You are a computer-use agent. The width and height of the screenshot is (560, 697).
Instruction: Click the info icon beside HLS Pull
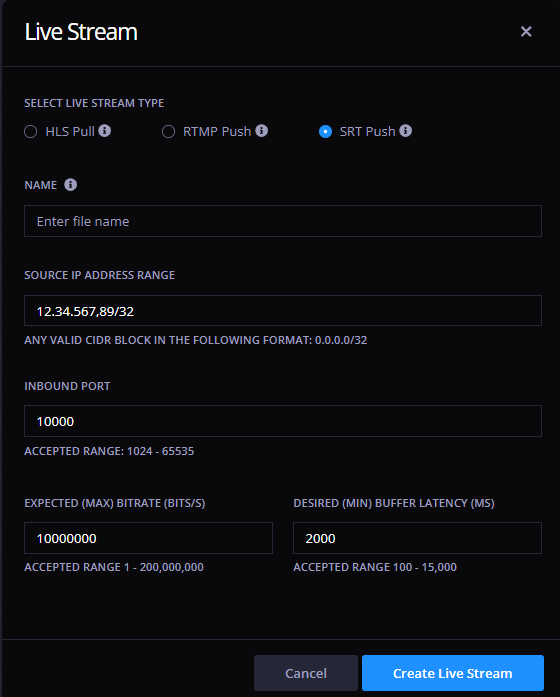click(104, 131)
